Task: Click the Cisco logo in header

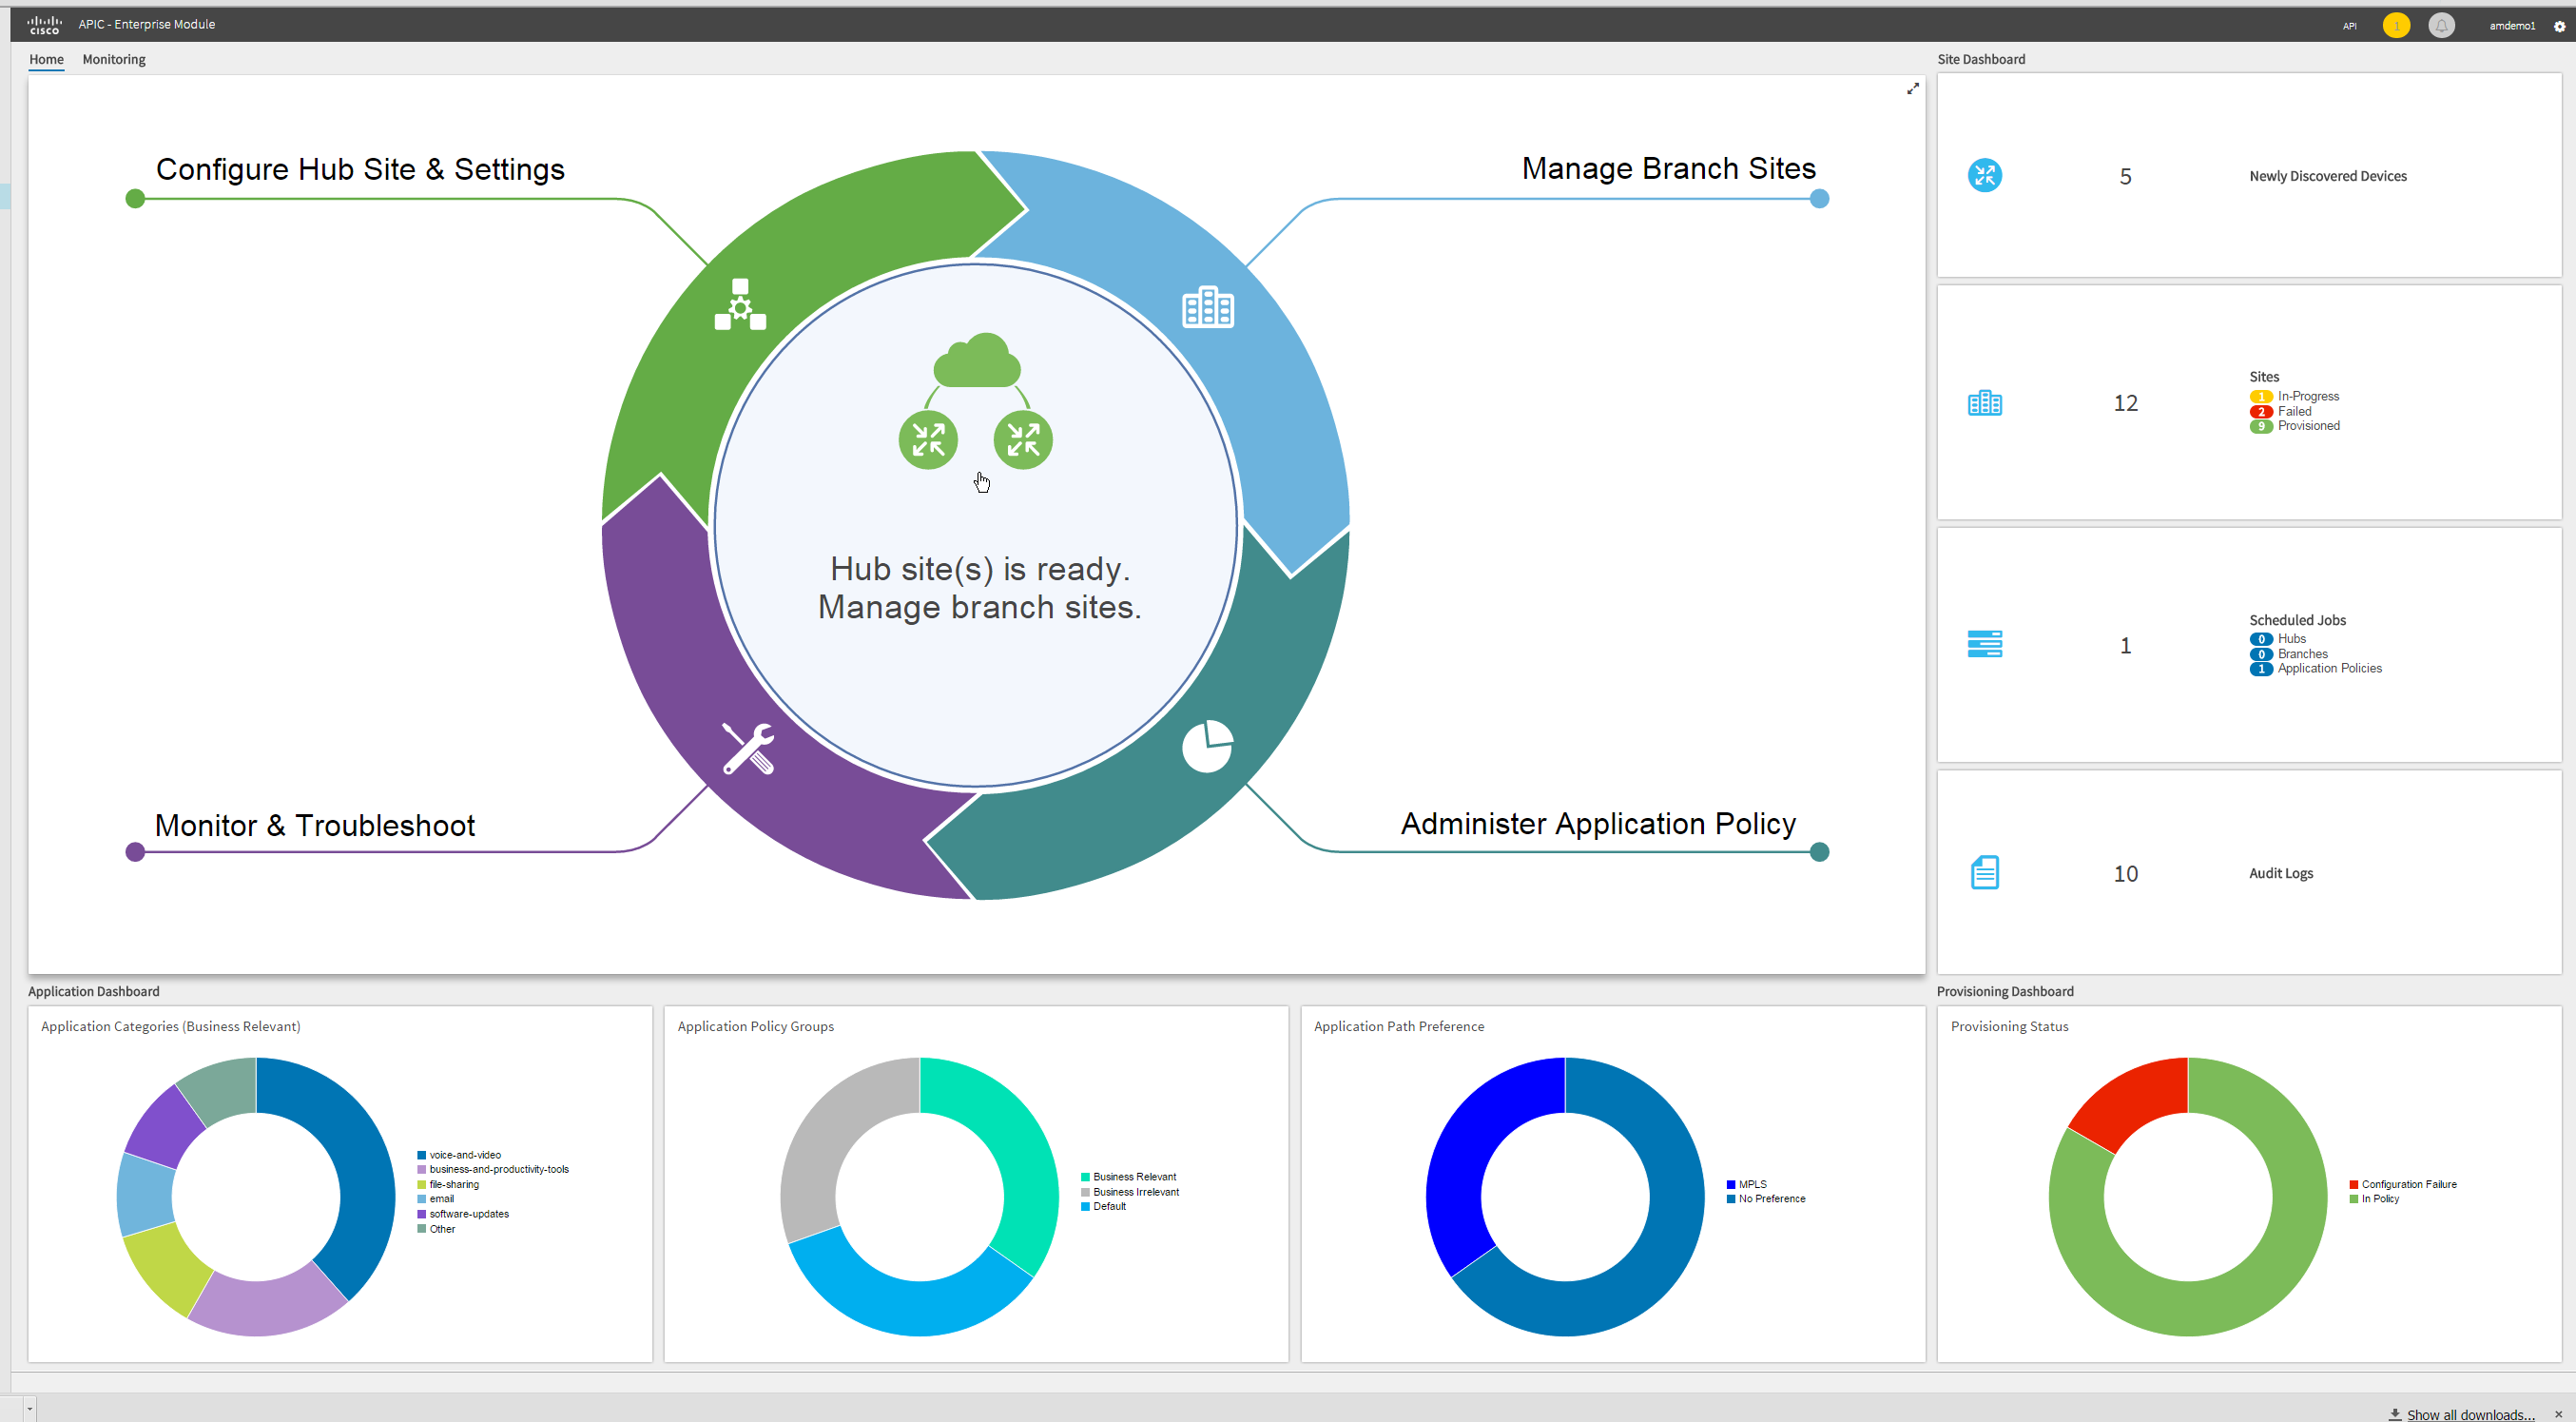Action: (44, 25)
